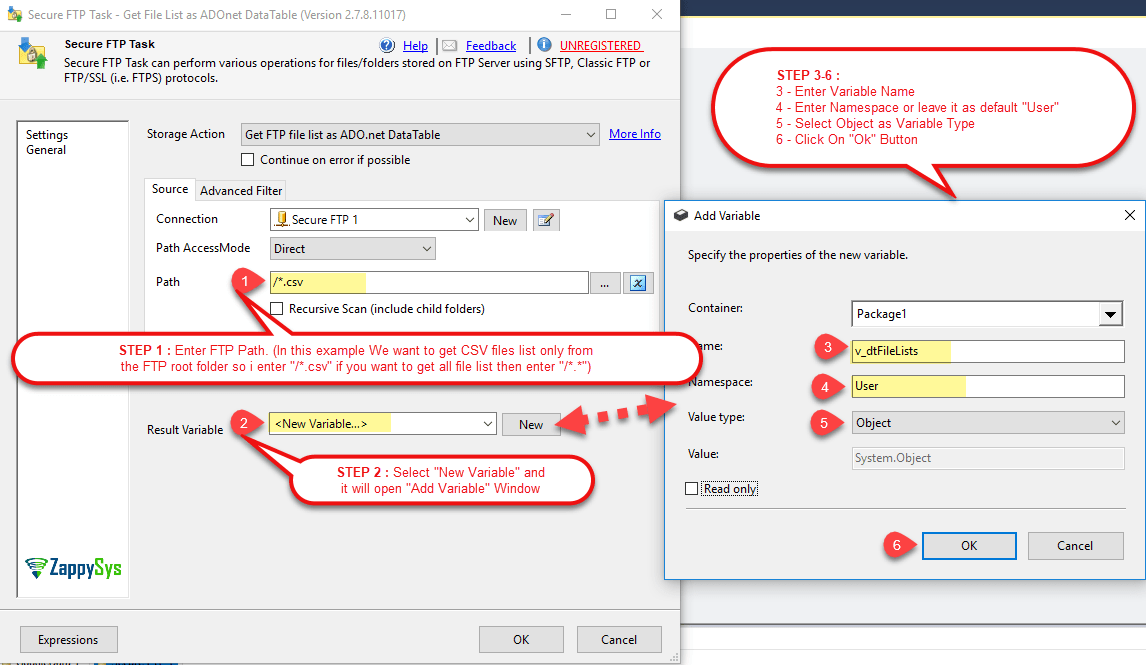Click the Feedback envelope icon
This screenshot has width=1146, height=665.
pos(449,45)
